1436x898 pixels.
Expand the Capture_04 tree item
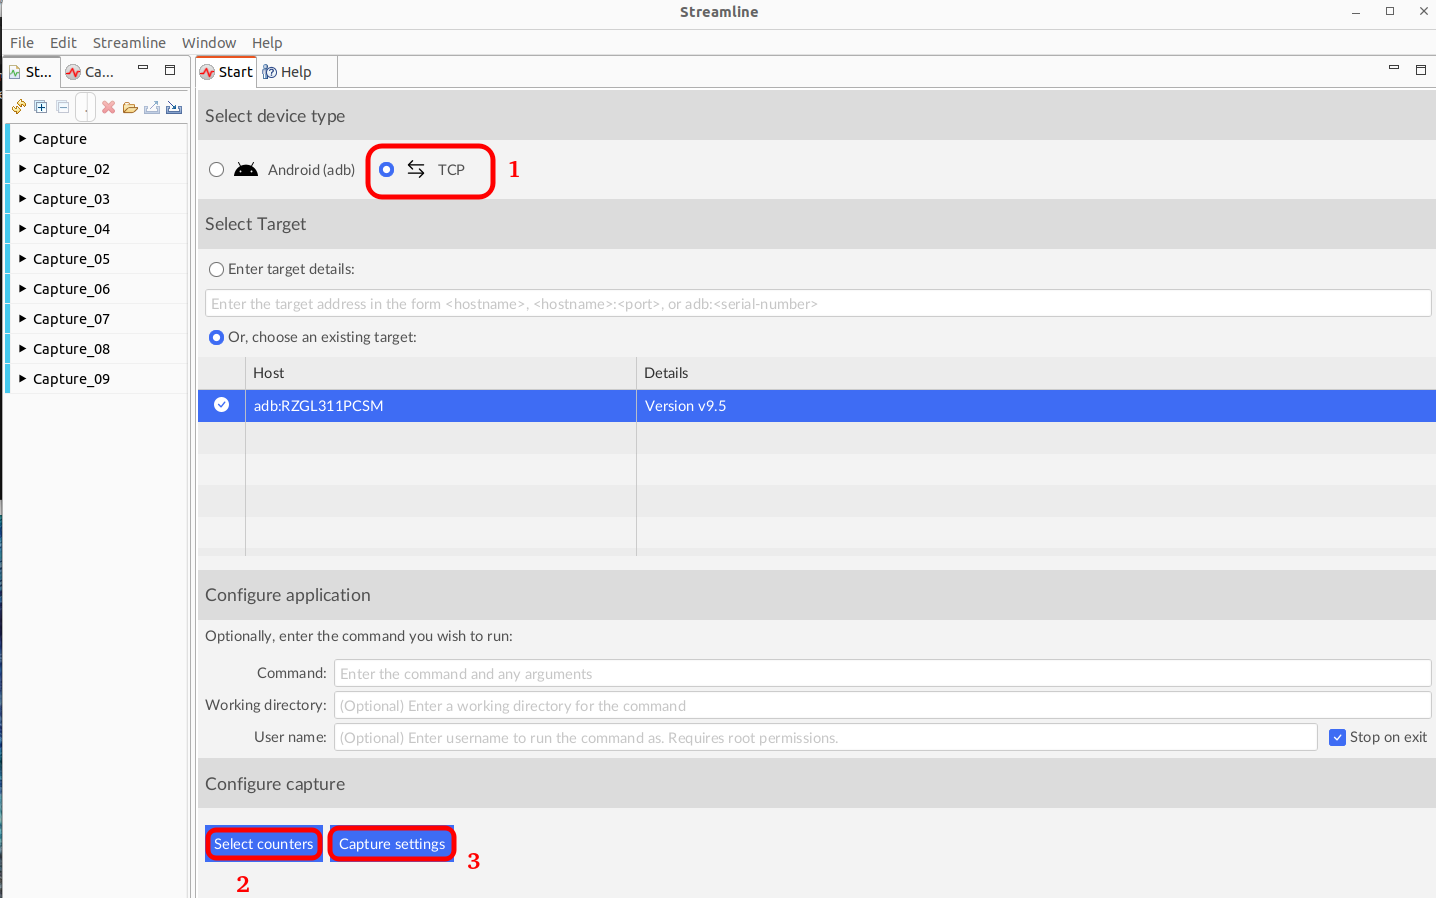22,229
